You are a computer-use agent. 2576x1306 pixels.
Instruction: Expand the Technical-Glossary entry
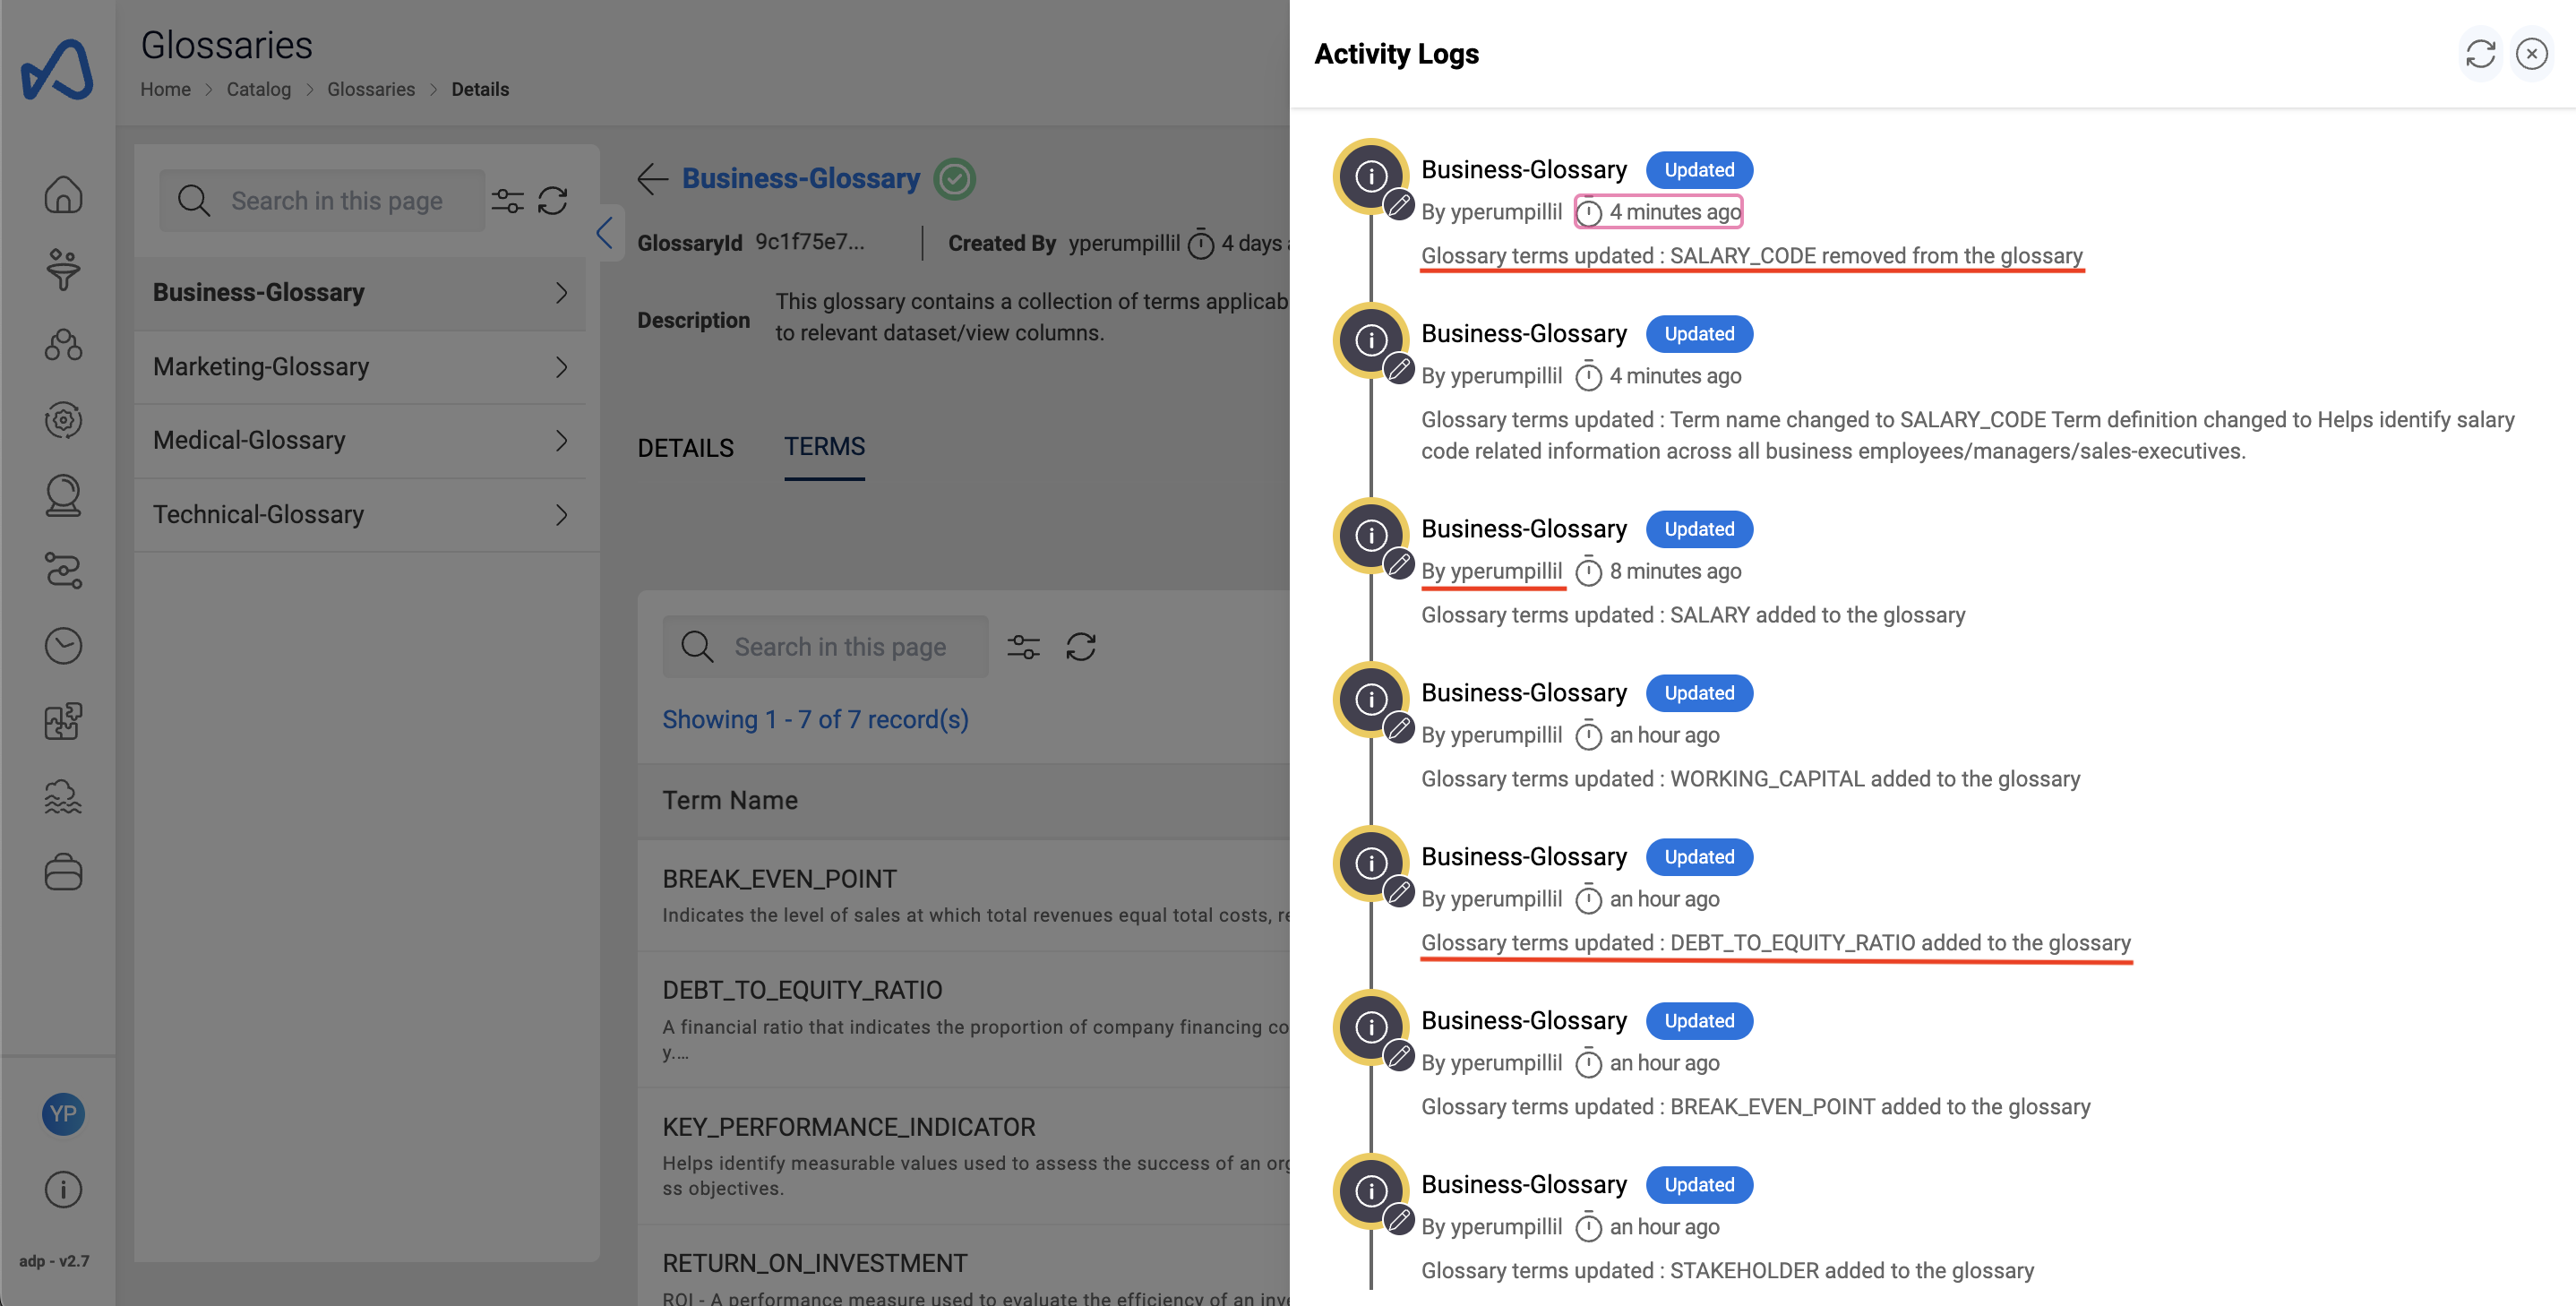coord(562,515)
